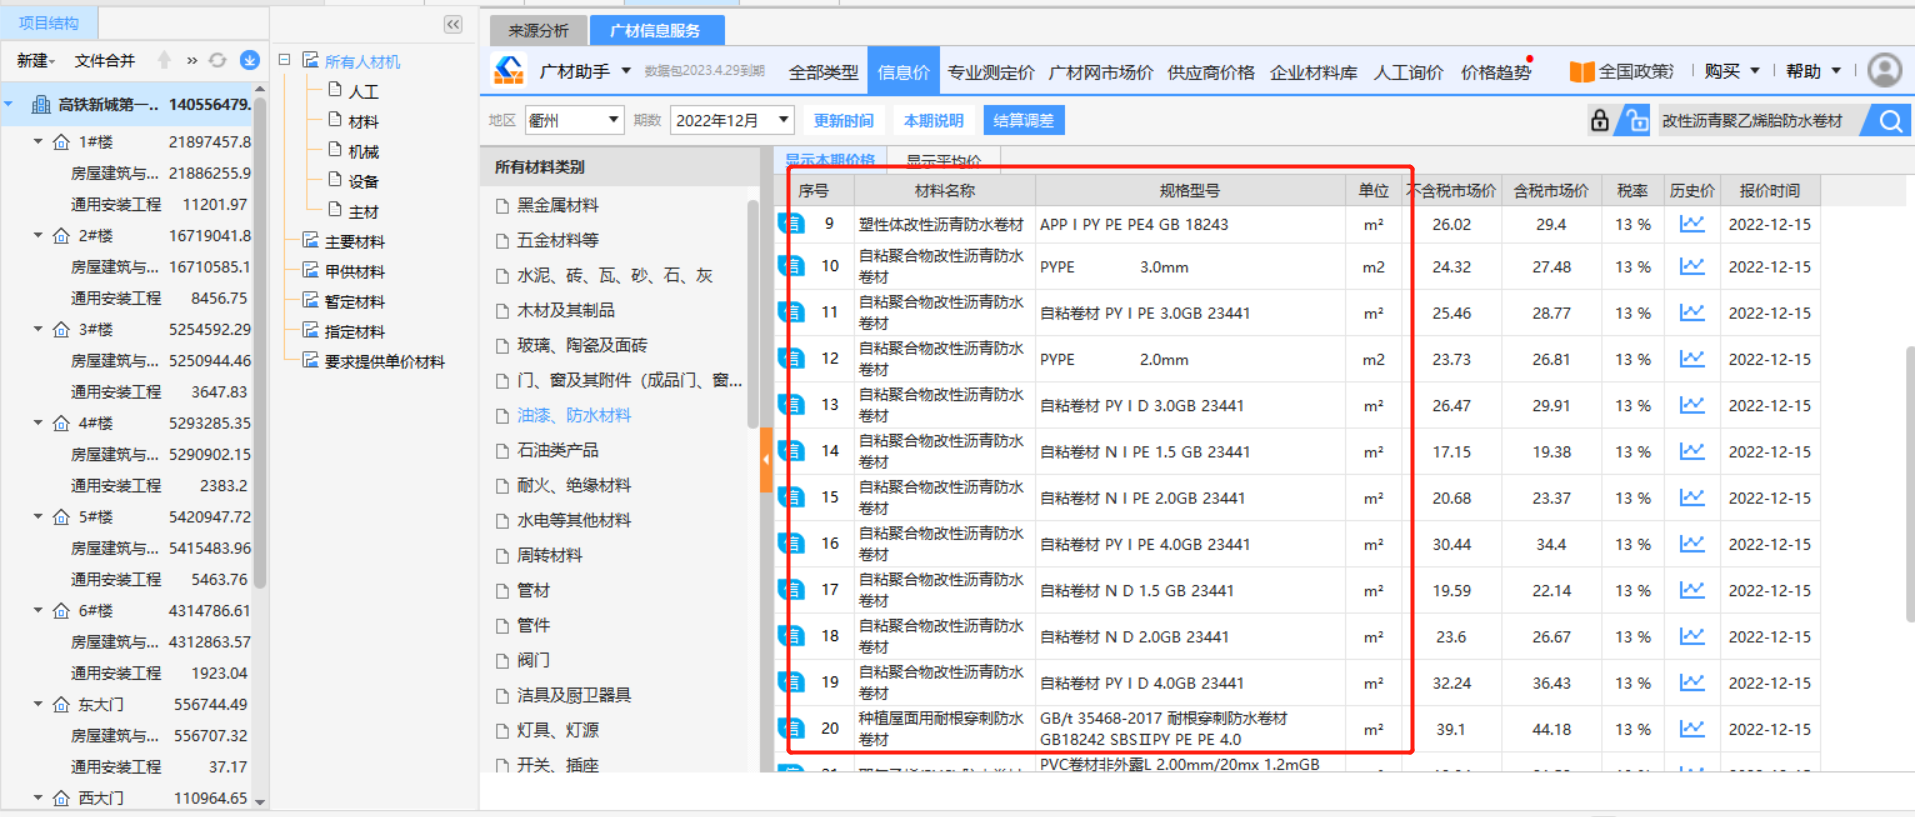
Task: Click the blue download icon in project toolbar
Action: [250, 60]
